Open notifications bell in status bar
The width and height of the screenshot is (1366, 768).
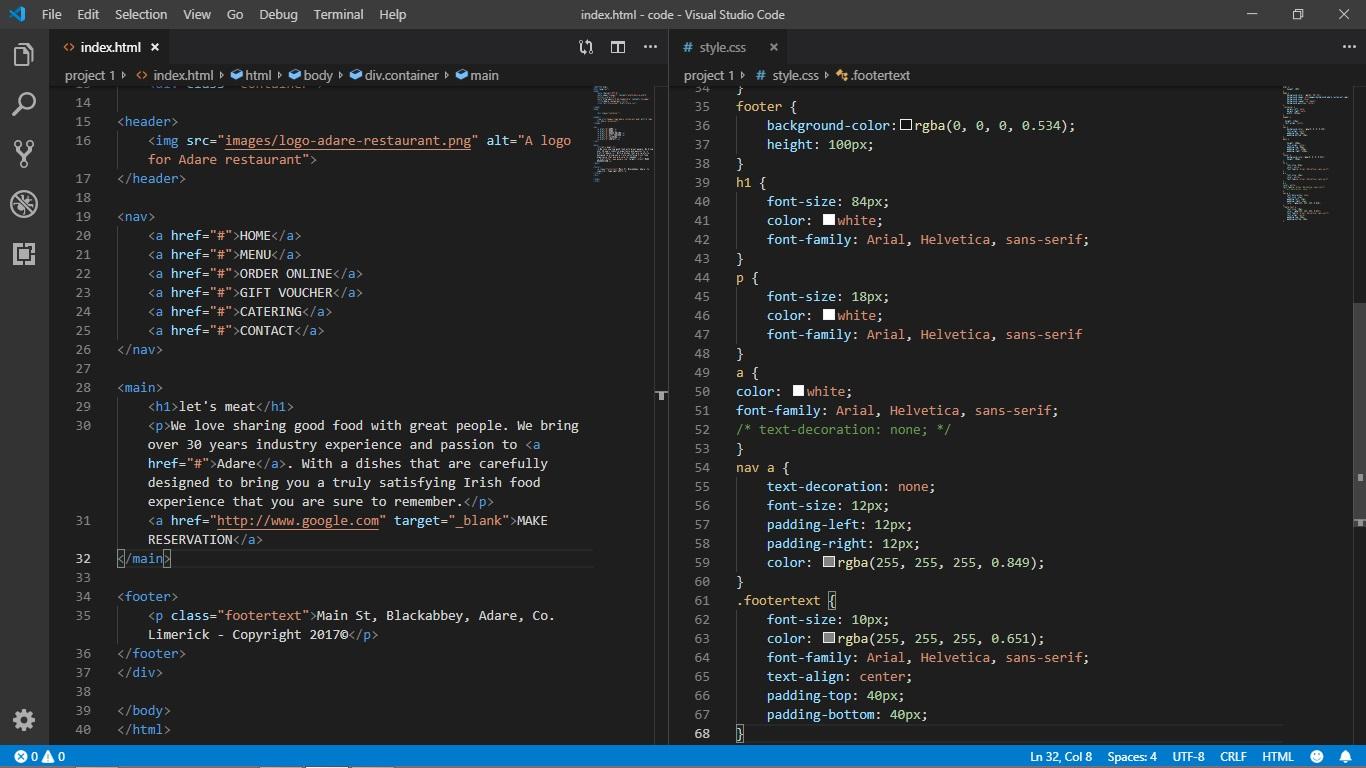[x=1346, y=757]
